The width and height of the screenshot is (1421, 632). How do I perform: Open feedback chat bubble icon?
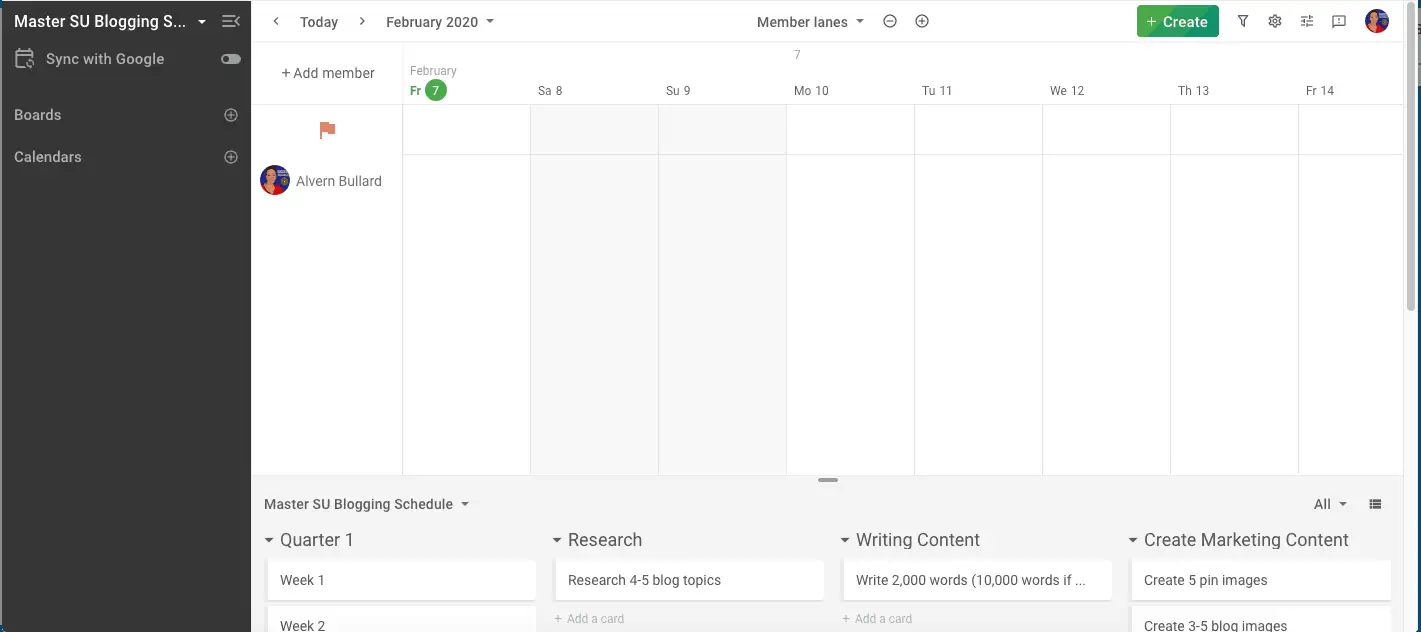point(1339,21)
